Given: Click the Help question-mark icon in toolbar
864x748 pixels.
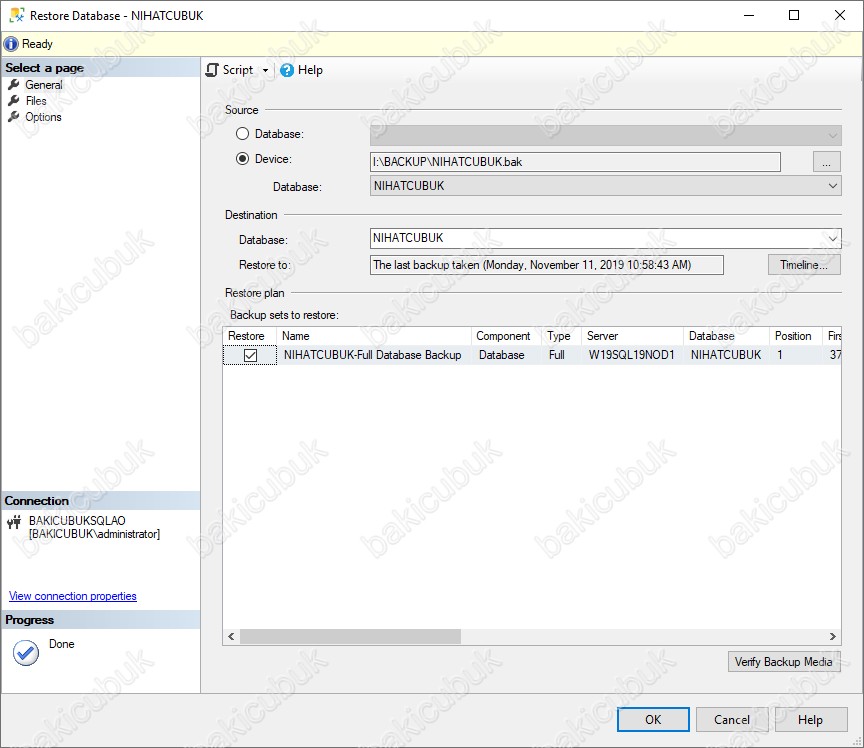Looking at the screenshot, I should coord(287,71).
